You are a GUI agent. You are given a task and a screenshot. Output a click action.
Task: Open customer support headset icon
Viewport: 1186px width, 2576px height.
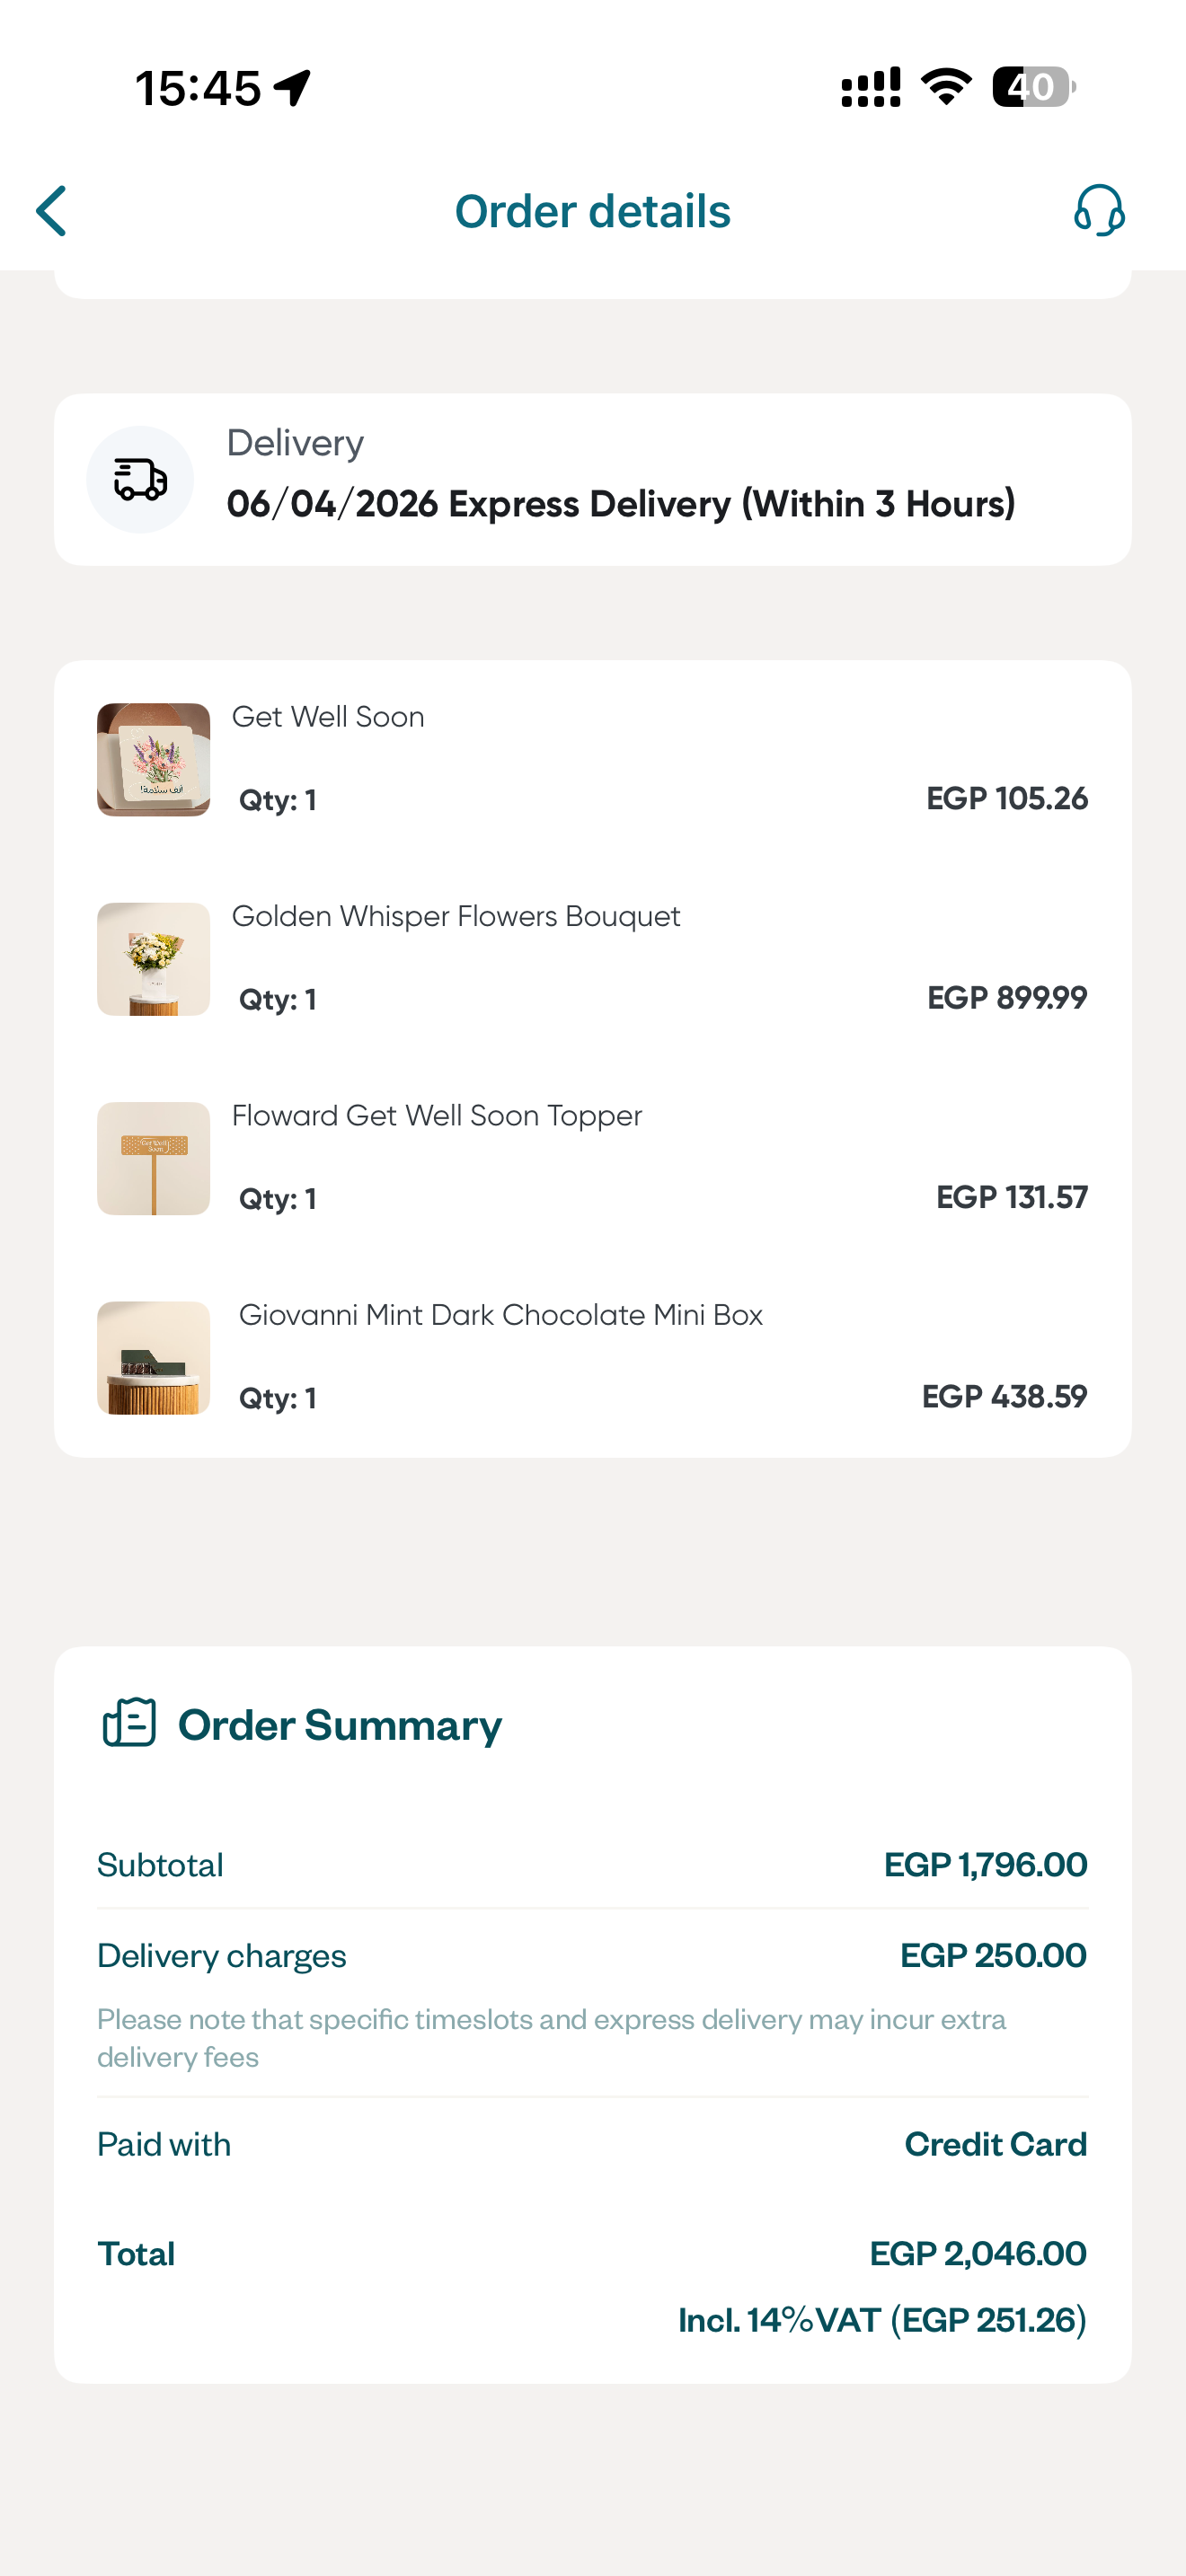tap(1099, 210)
